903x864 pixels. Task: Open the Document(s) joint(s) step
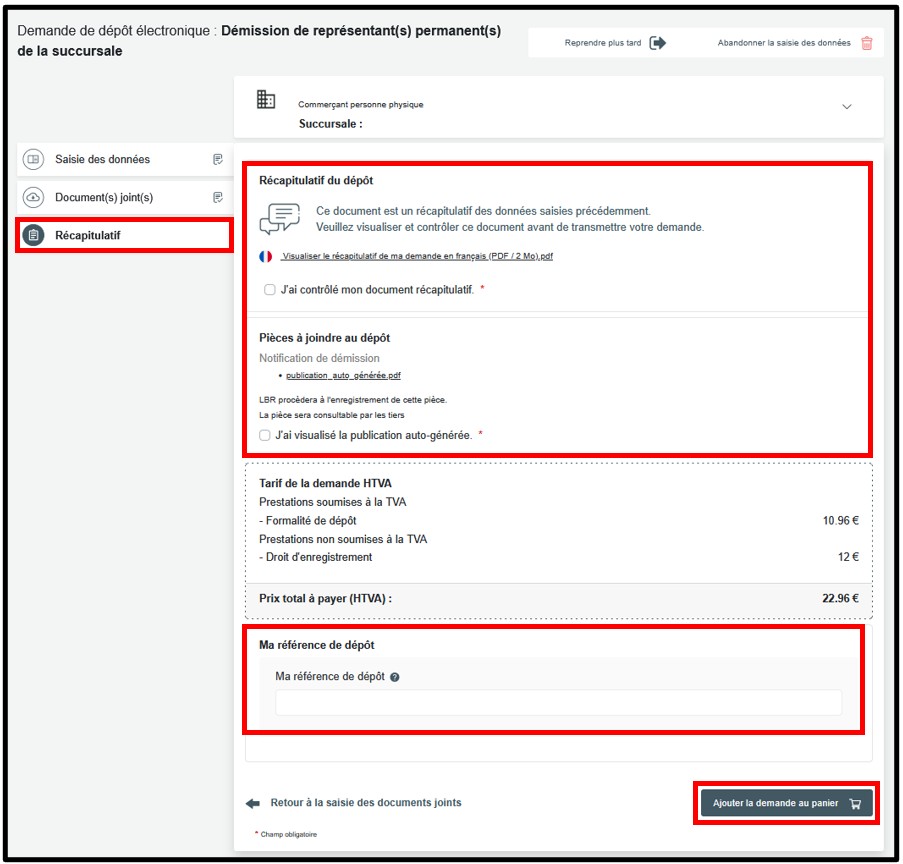(x=104, y=197)
